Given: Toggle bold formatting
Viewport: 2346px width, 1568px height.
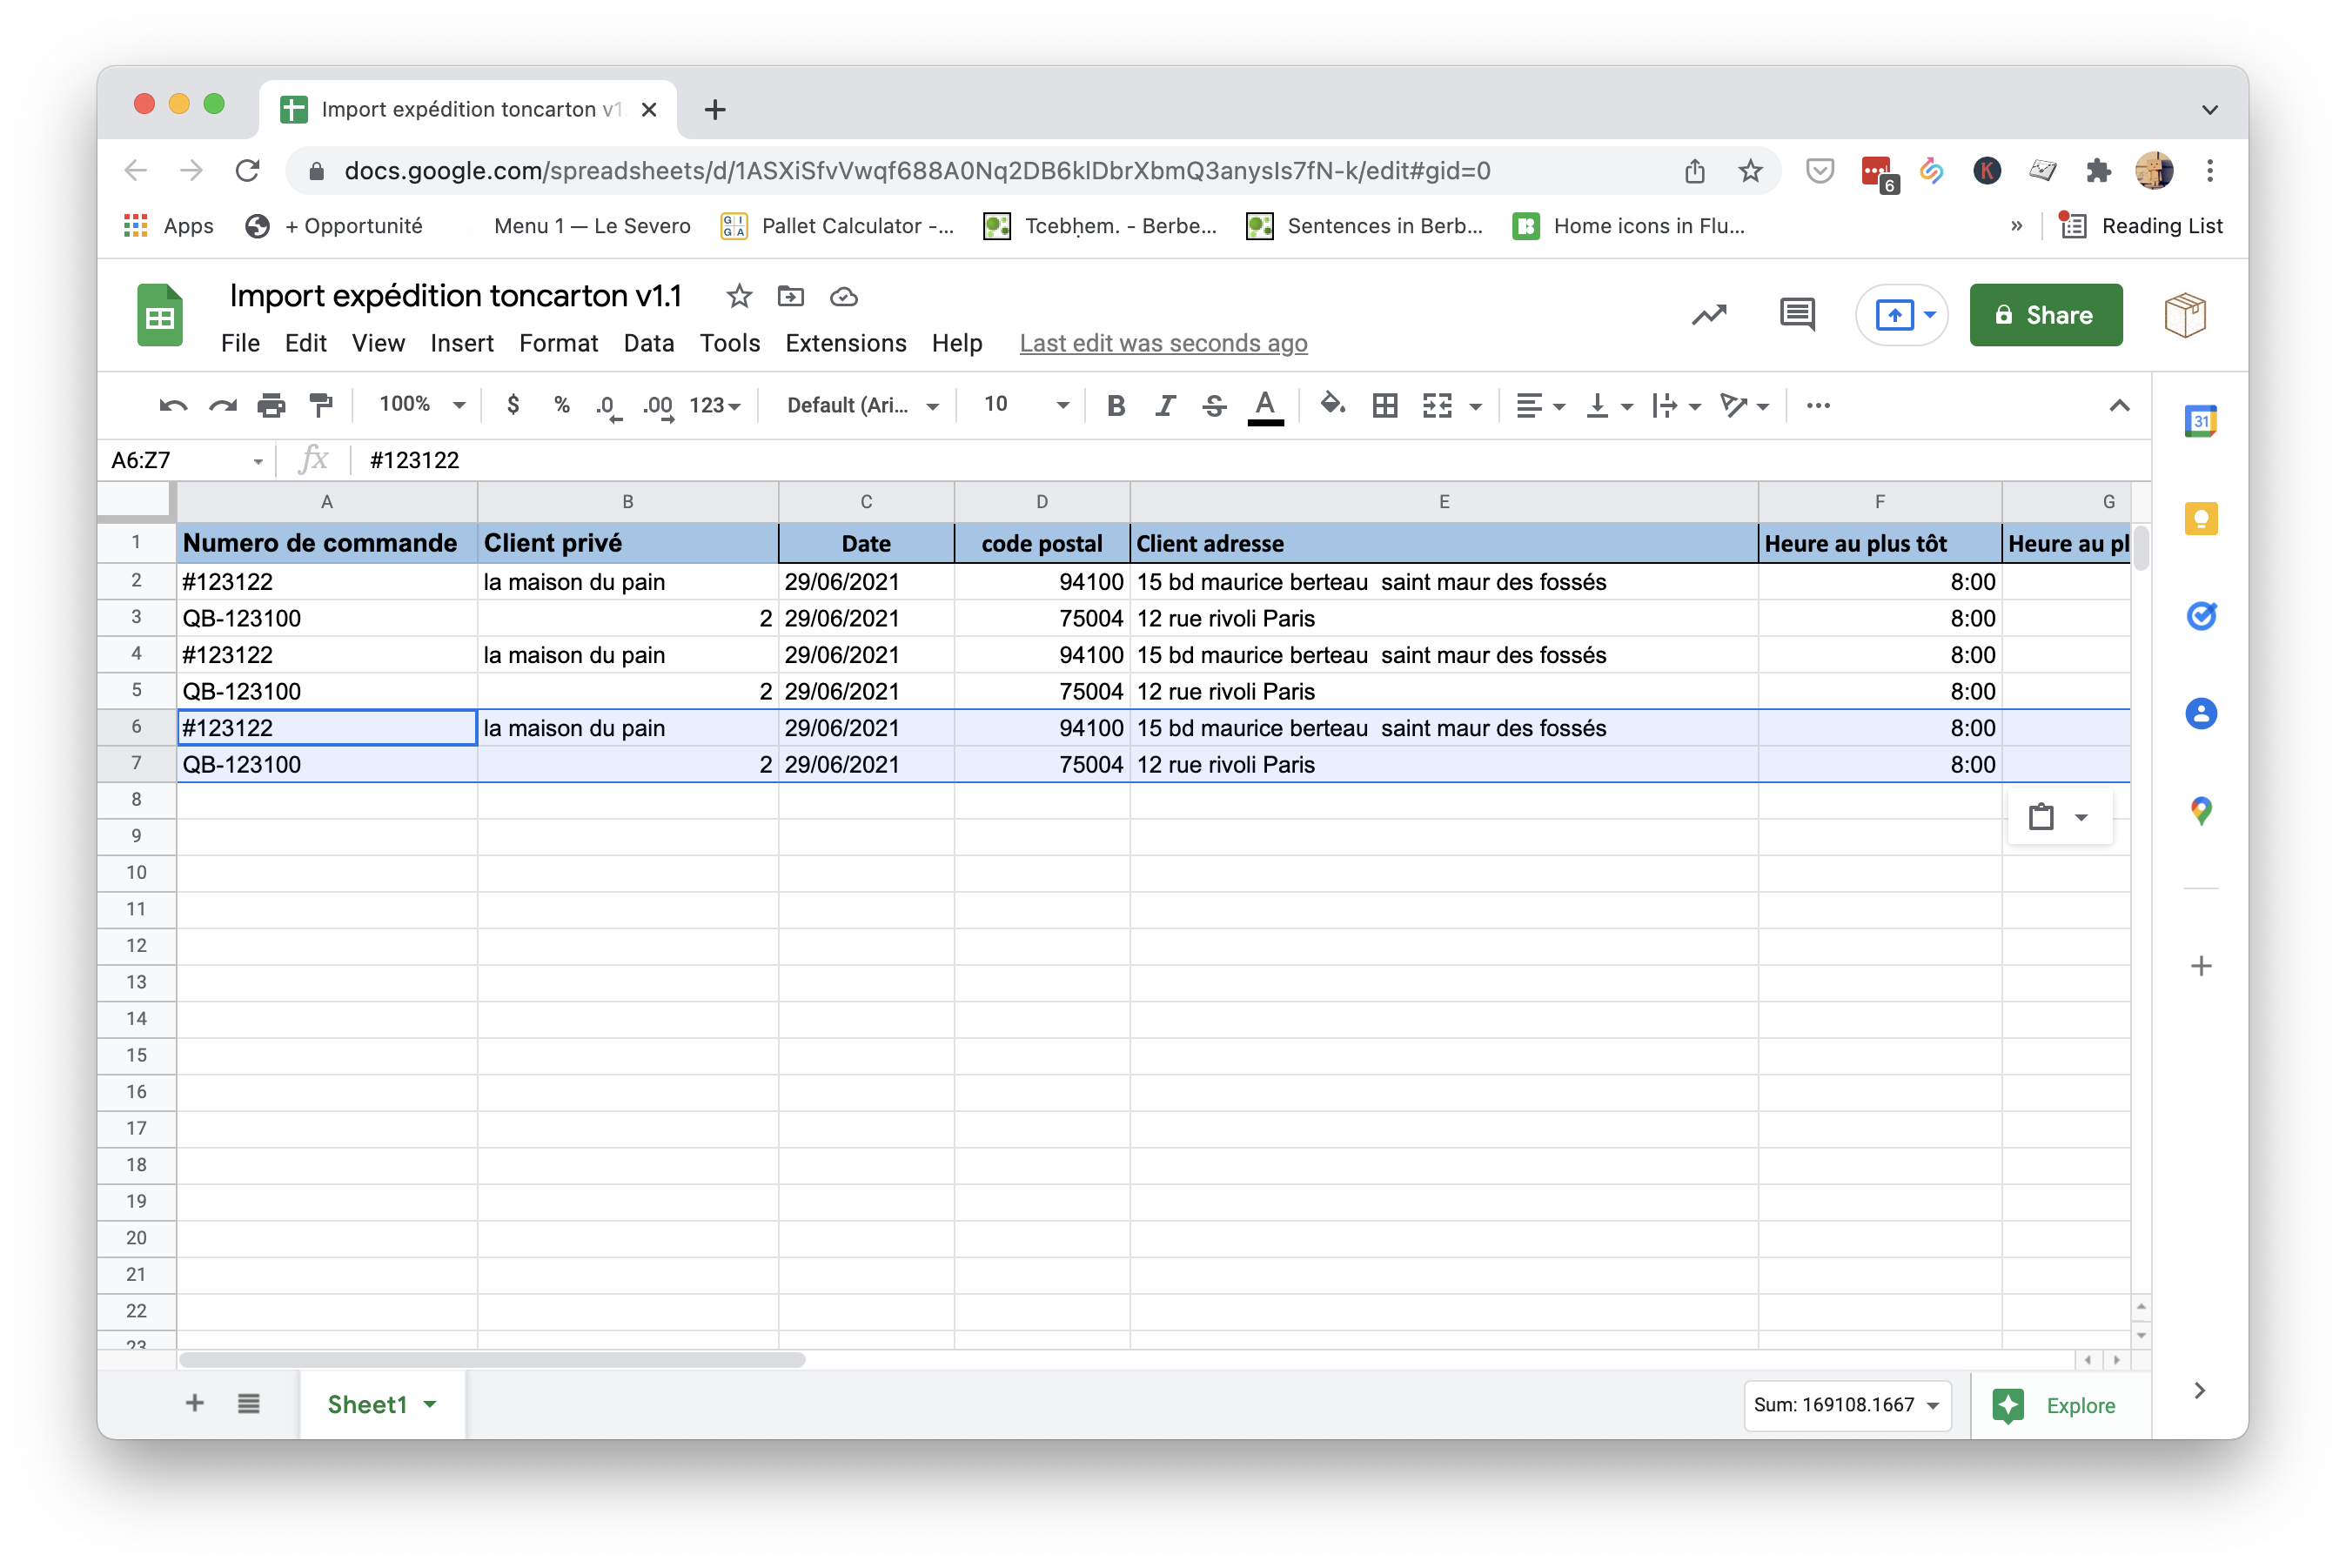Looking at the screenshot, I should coord(1116,405).
